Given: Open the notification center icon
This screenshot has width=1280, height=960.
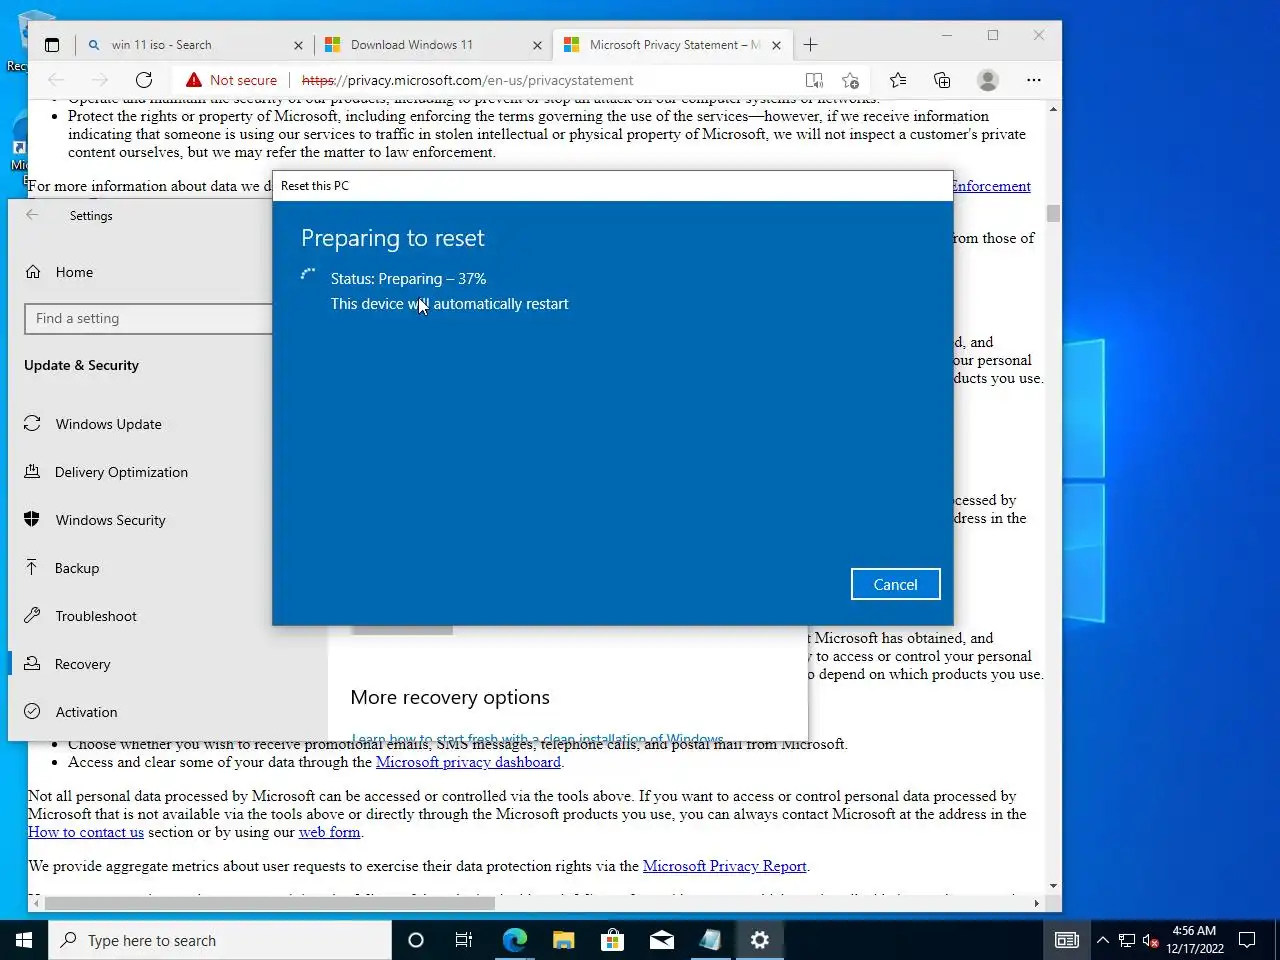Looking at the screenshot, I should point(1247,940).
